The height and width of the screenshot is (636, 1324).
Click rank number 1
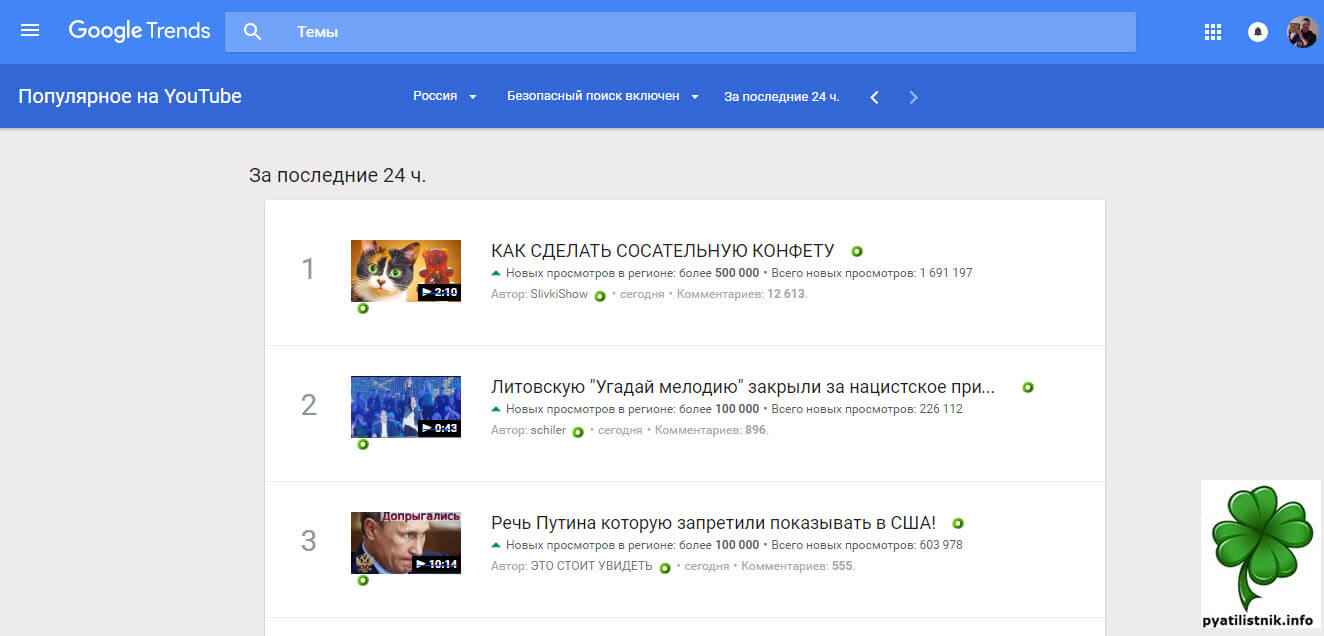308,270
